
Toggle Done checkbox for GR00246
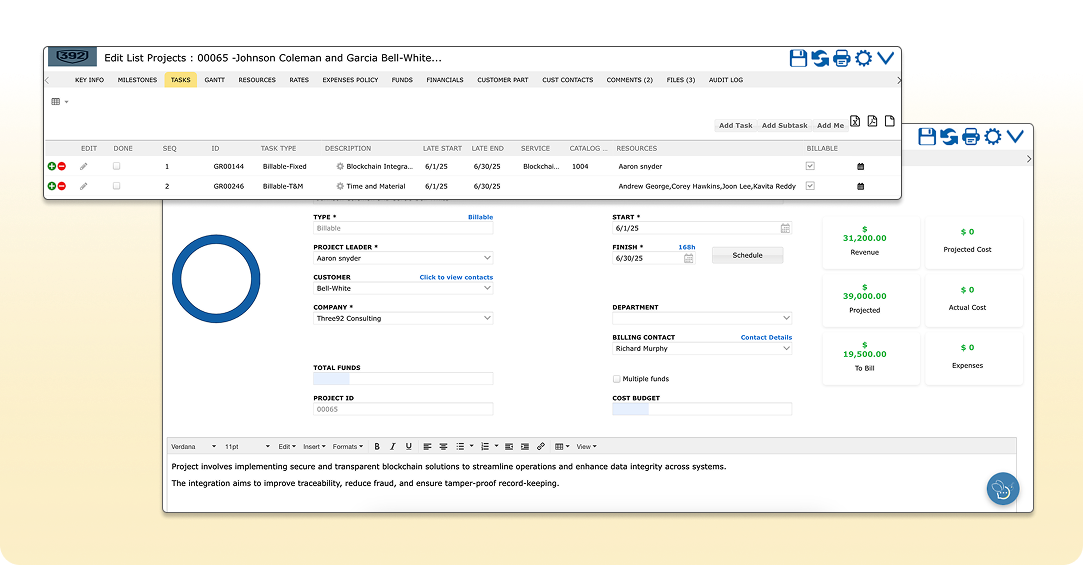116,186
